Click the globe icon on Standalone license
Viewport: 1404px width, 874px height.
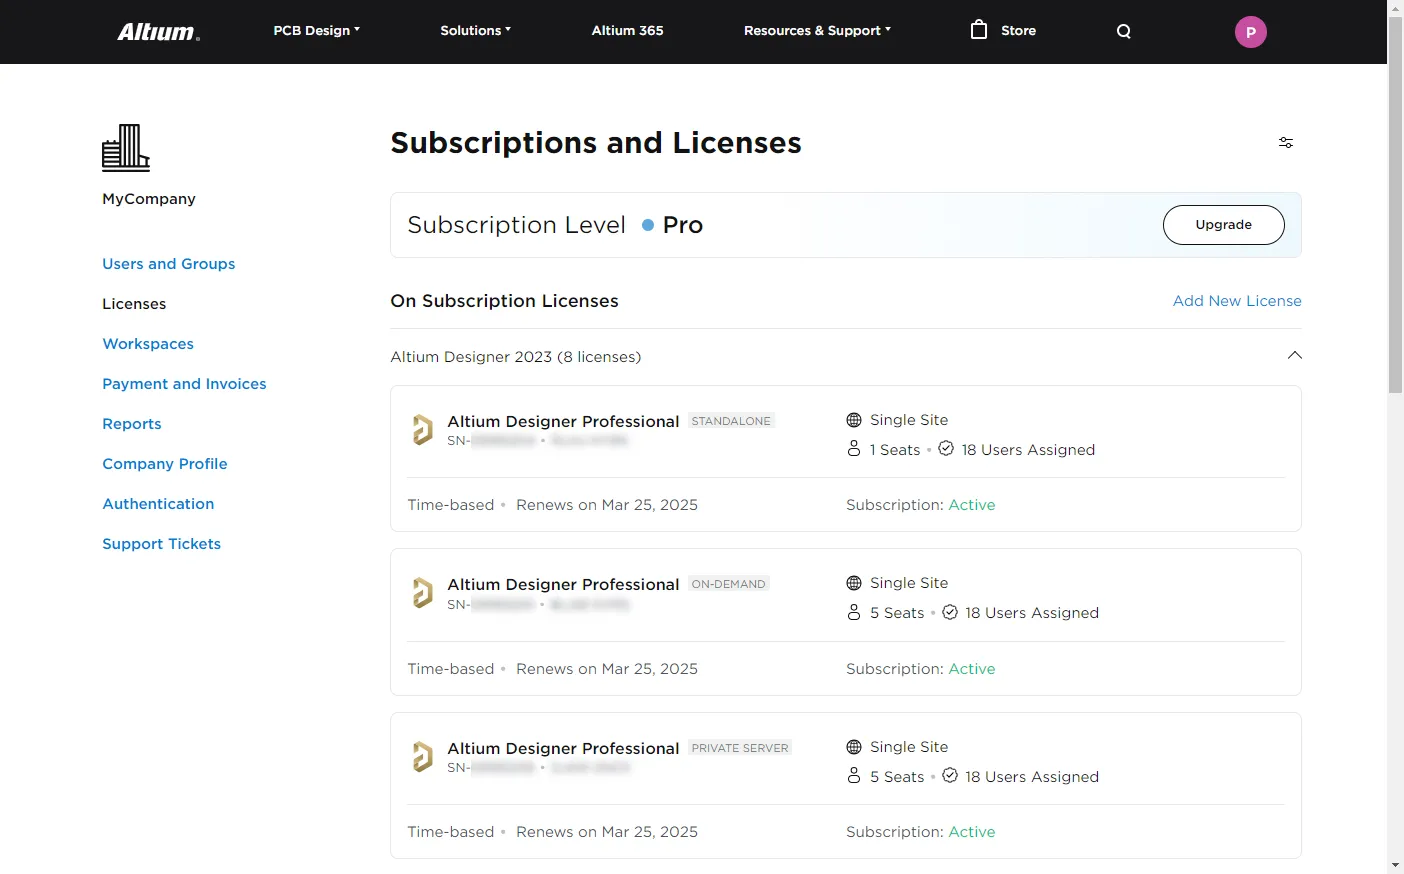point(854,420)
